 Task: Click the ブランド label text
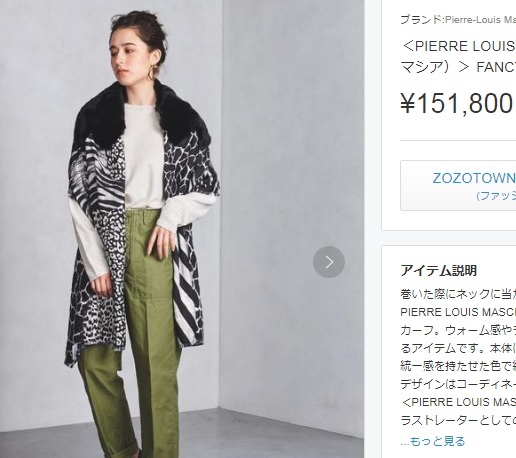[421, 20]
